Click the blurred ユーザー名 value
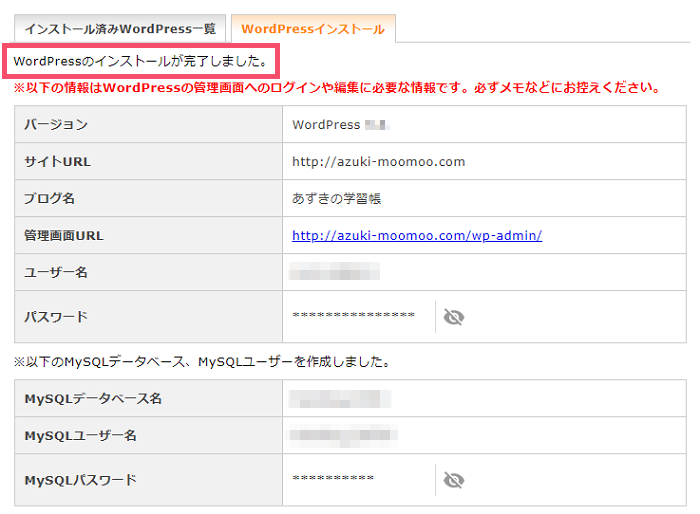 [x=335, y=272]
